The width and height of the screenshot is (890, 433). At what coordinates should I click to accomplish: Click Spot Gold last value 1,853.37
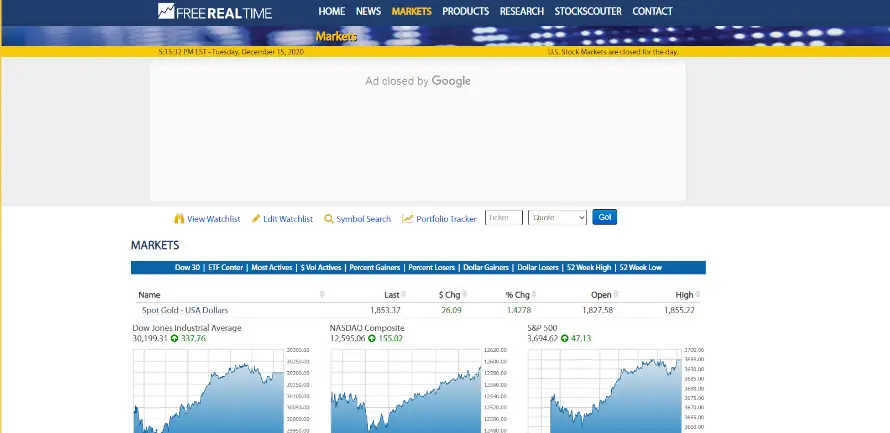(385, 310)
